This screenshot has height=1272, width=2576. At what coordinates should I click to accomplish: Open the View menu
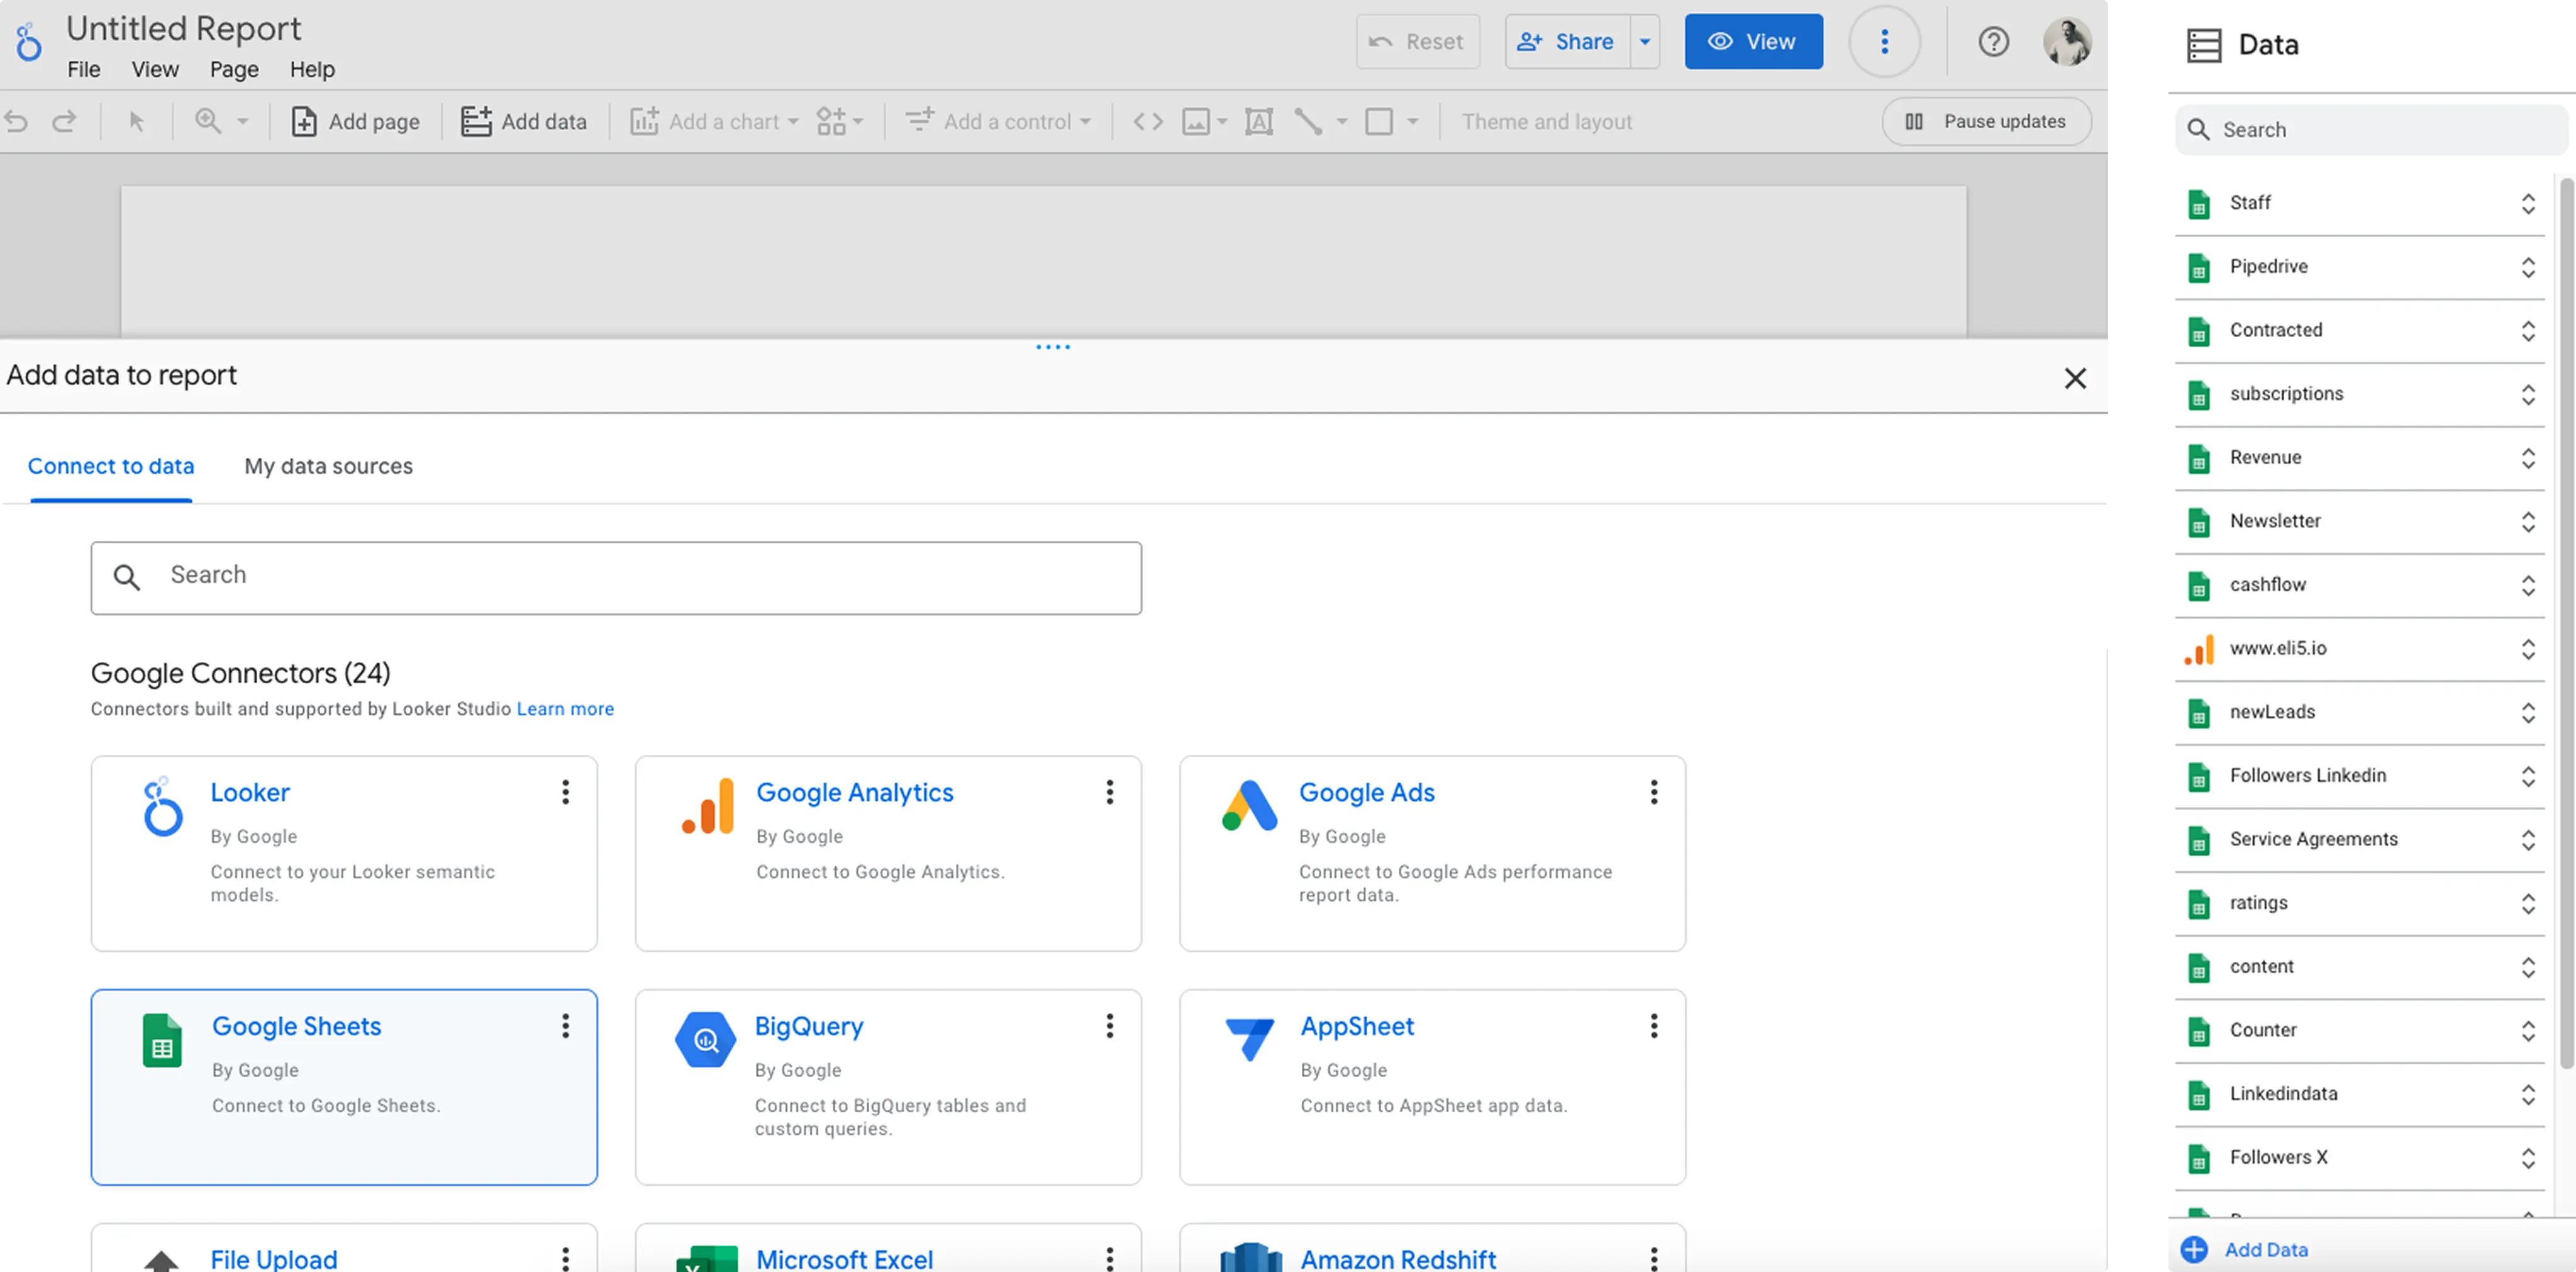155,70
